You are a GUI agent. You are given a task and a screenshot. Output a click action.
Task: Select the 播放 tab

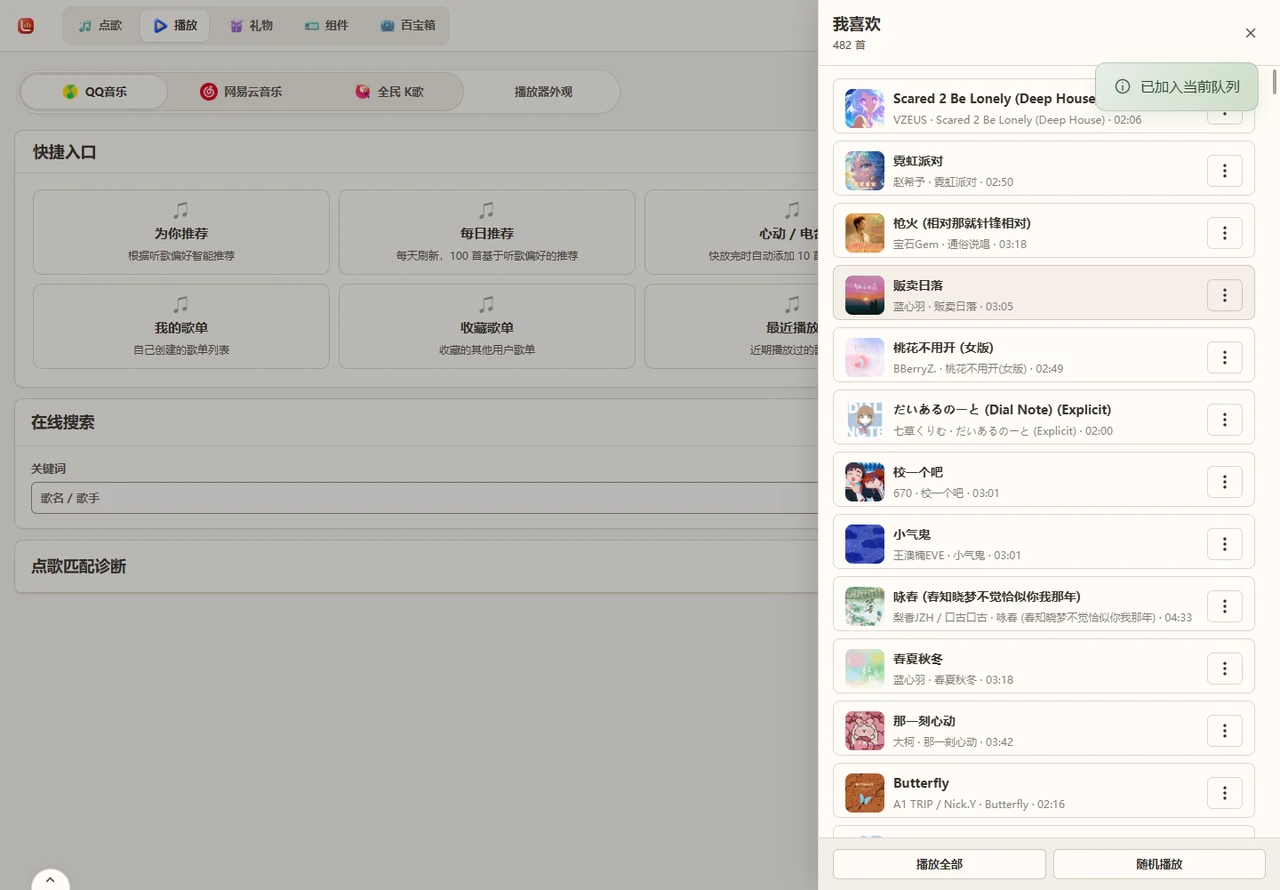[175, 25]
